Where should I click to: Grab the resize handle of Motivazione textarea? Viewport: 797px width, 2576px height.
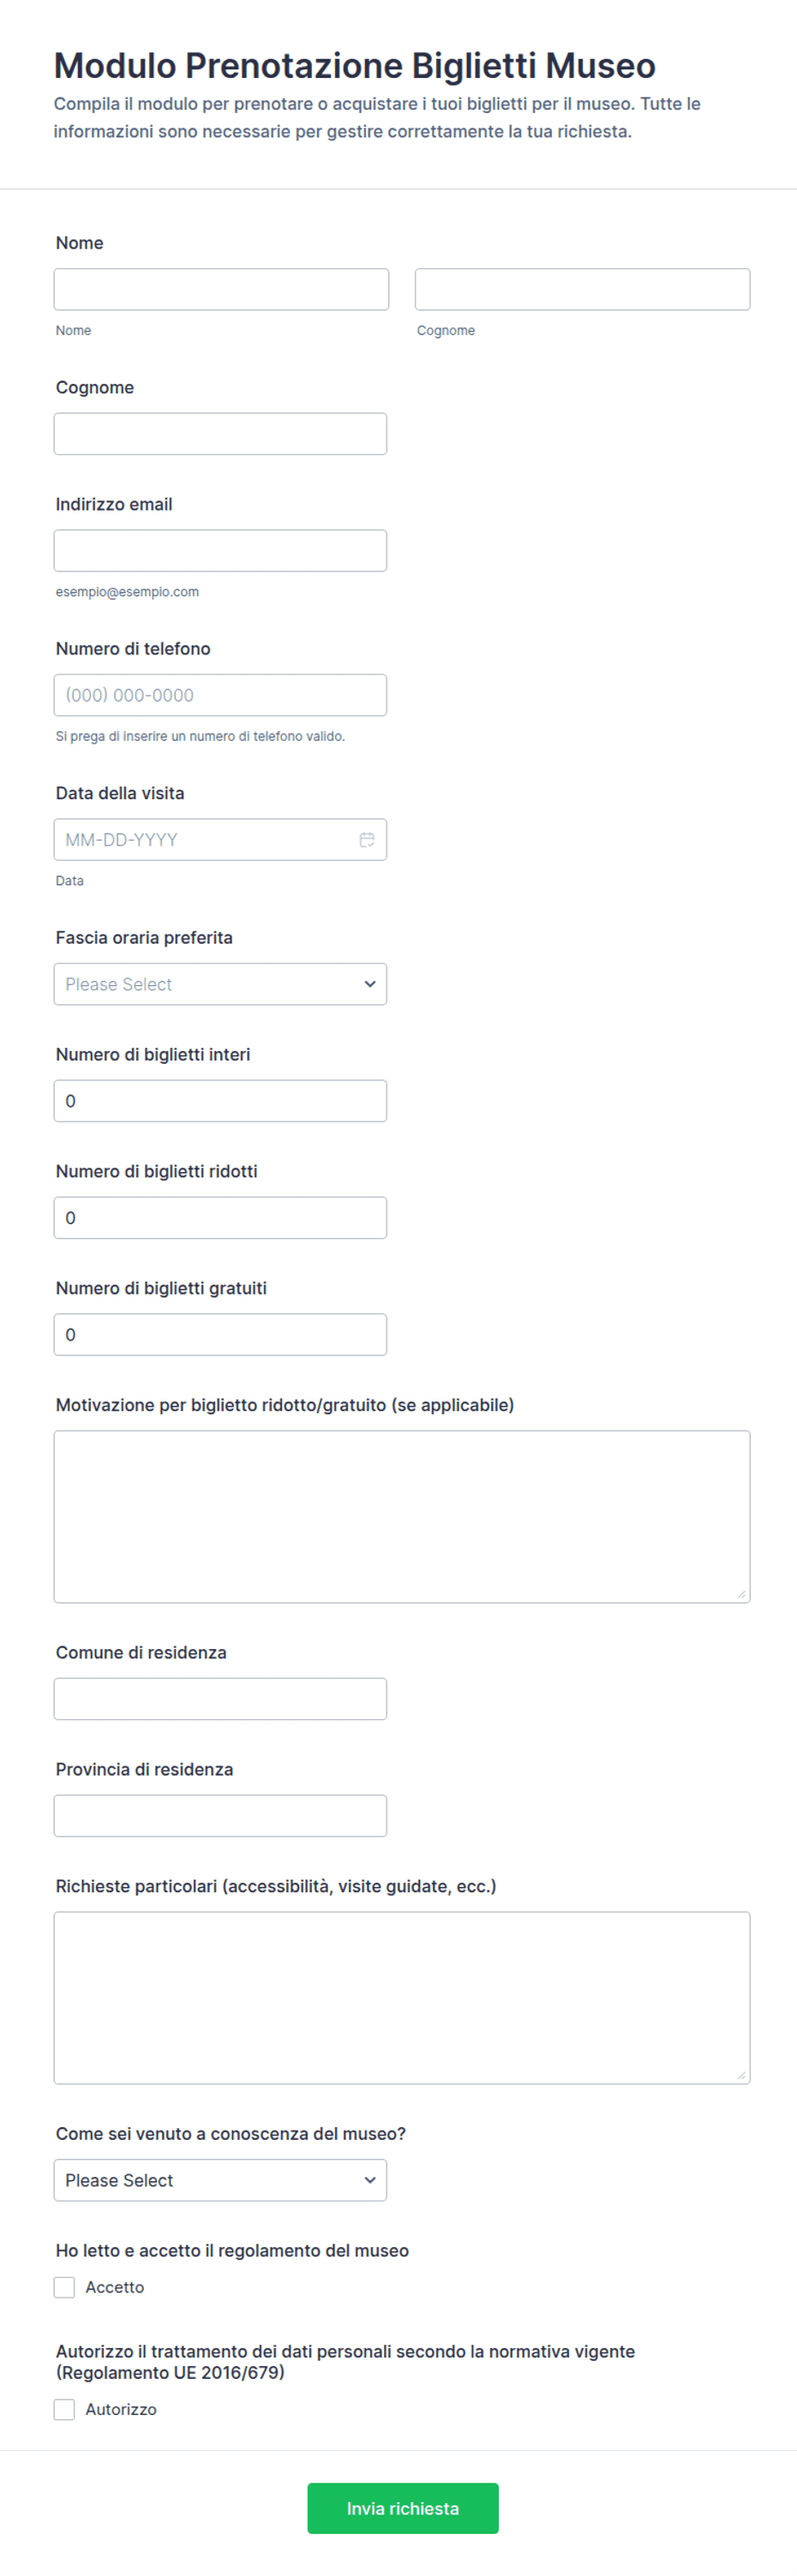pos(741,1594)
